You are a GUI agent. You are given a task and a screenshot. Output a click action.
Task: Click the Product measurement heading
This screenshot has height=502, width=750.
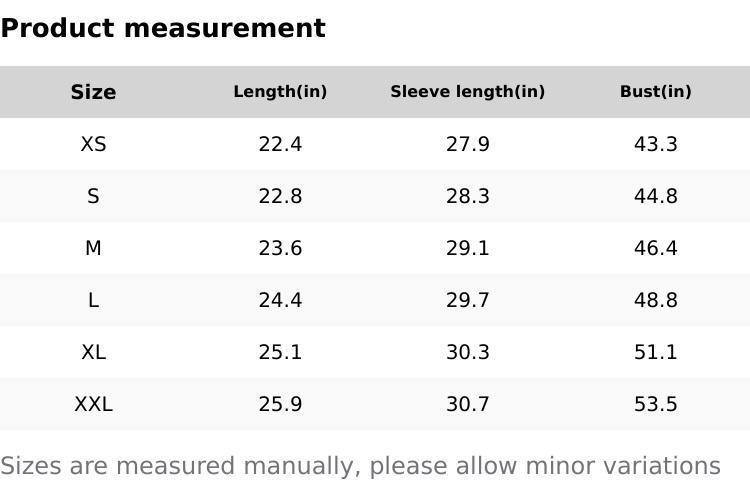pyautogui.click(x=163, y=28)
